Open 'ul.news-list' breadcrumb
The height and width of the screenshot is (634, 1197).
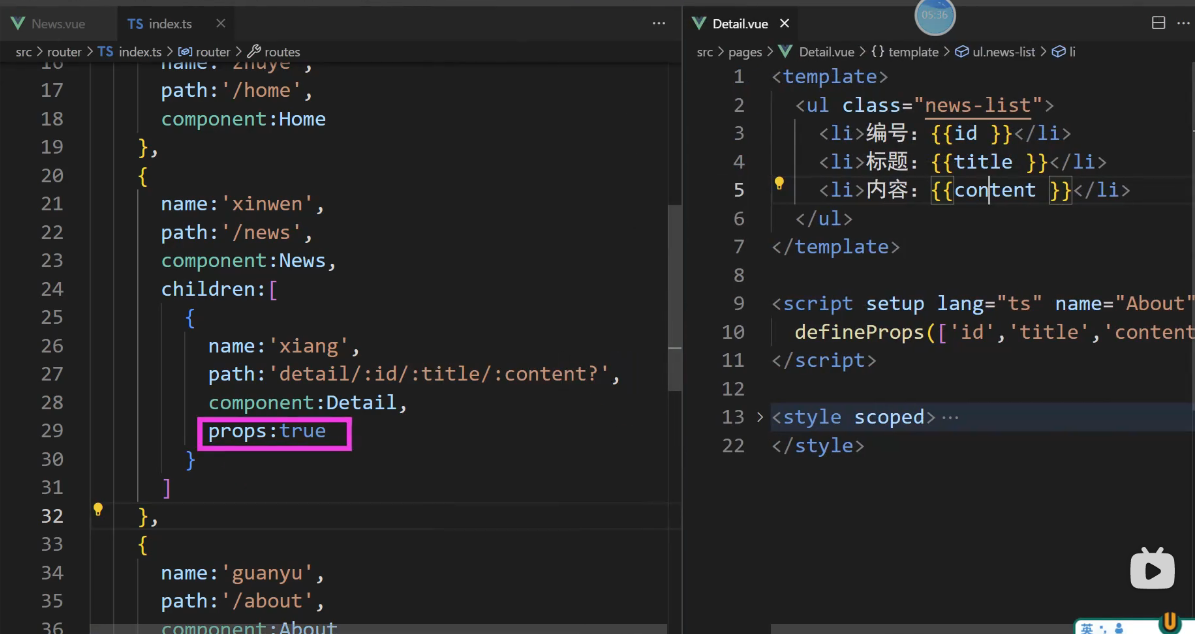click(x=995, y=52)
